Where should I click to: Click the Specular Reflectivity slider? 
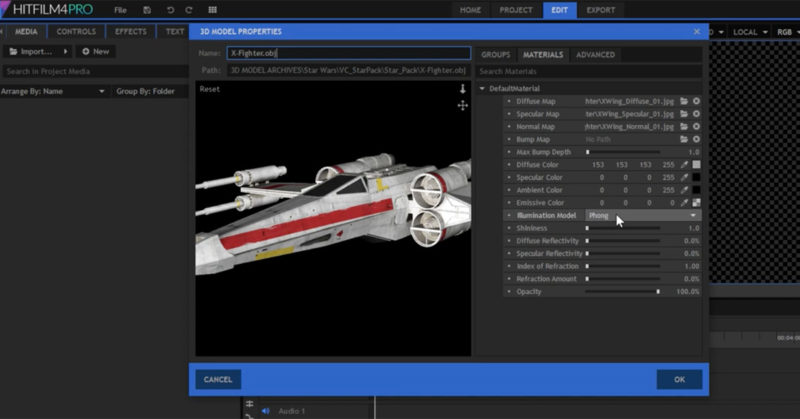[x=623, y=254]
